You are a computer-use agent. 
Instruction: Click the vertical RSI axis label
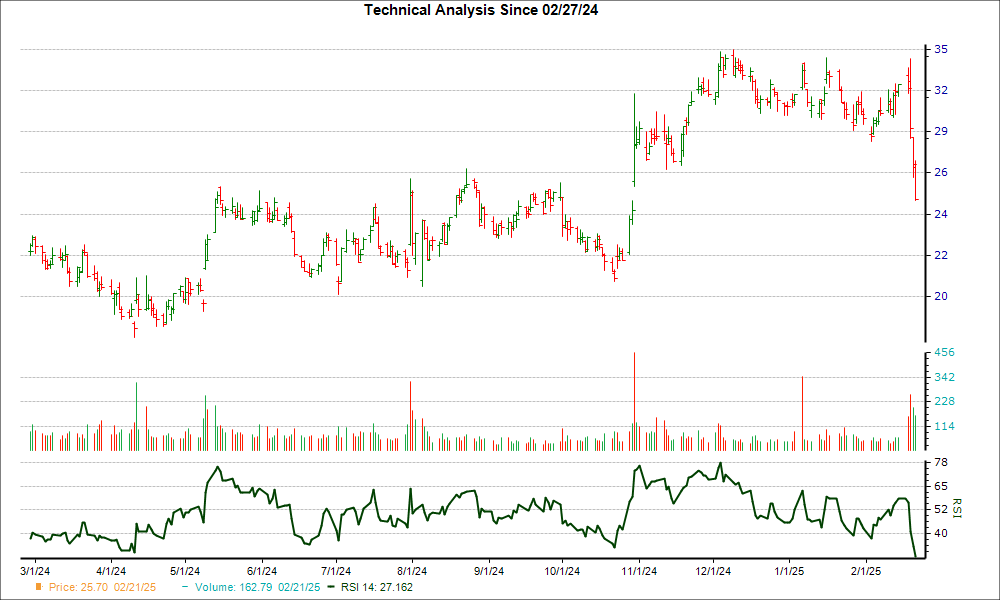point(957,510)
